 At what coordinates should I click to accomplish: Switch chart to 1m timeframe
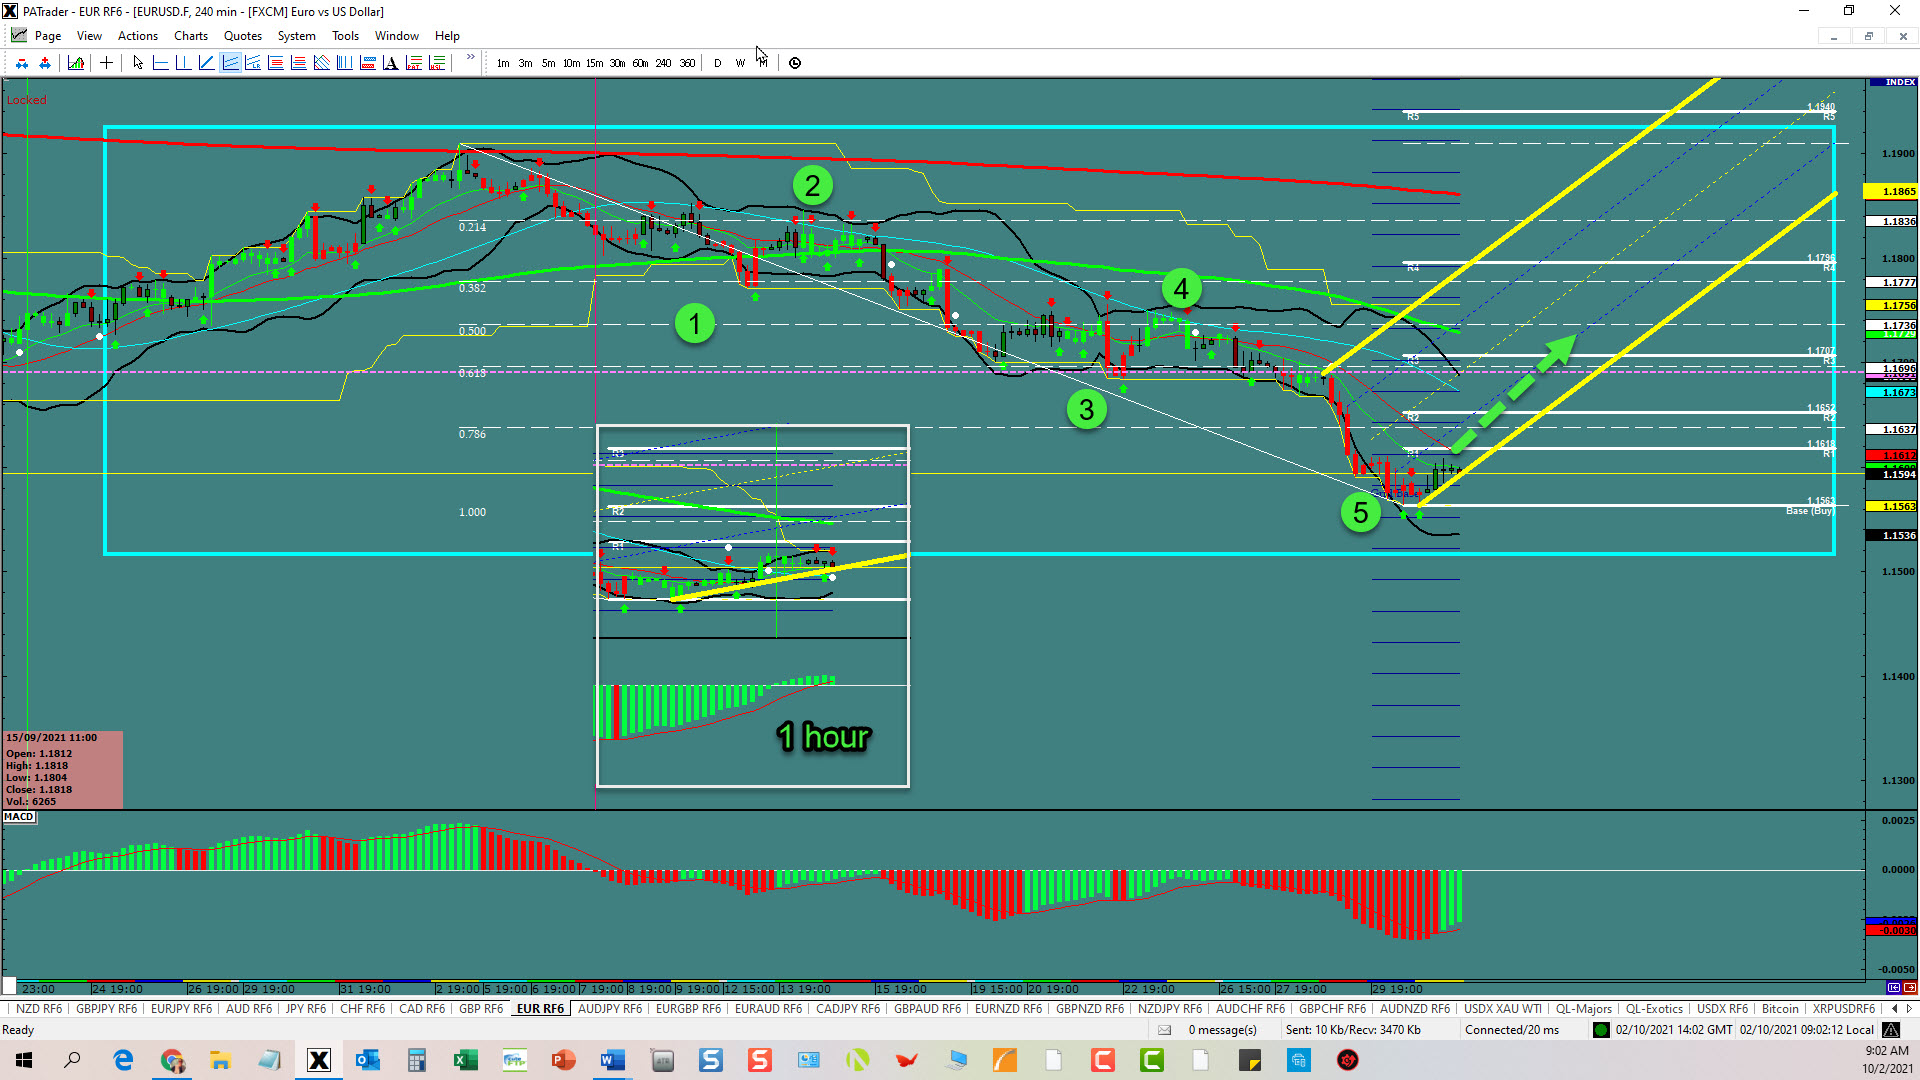[x=503, y=63]
